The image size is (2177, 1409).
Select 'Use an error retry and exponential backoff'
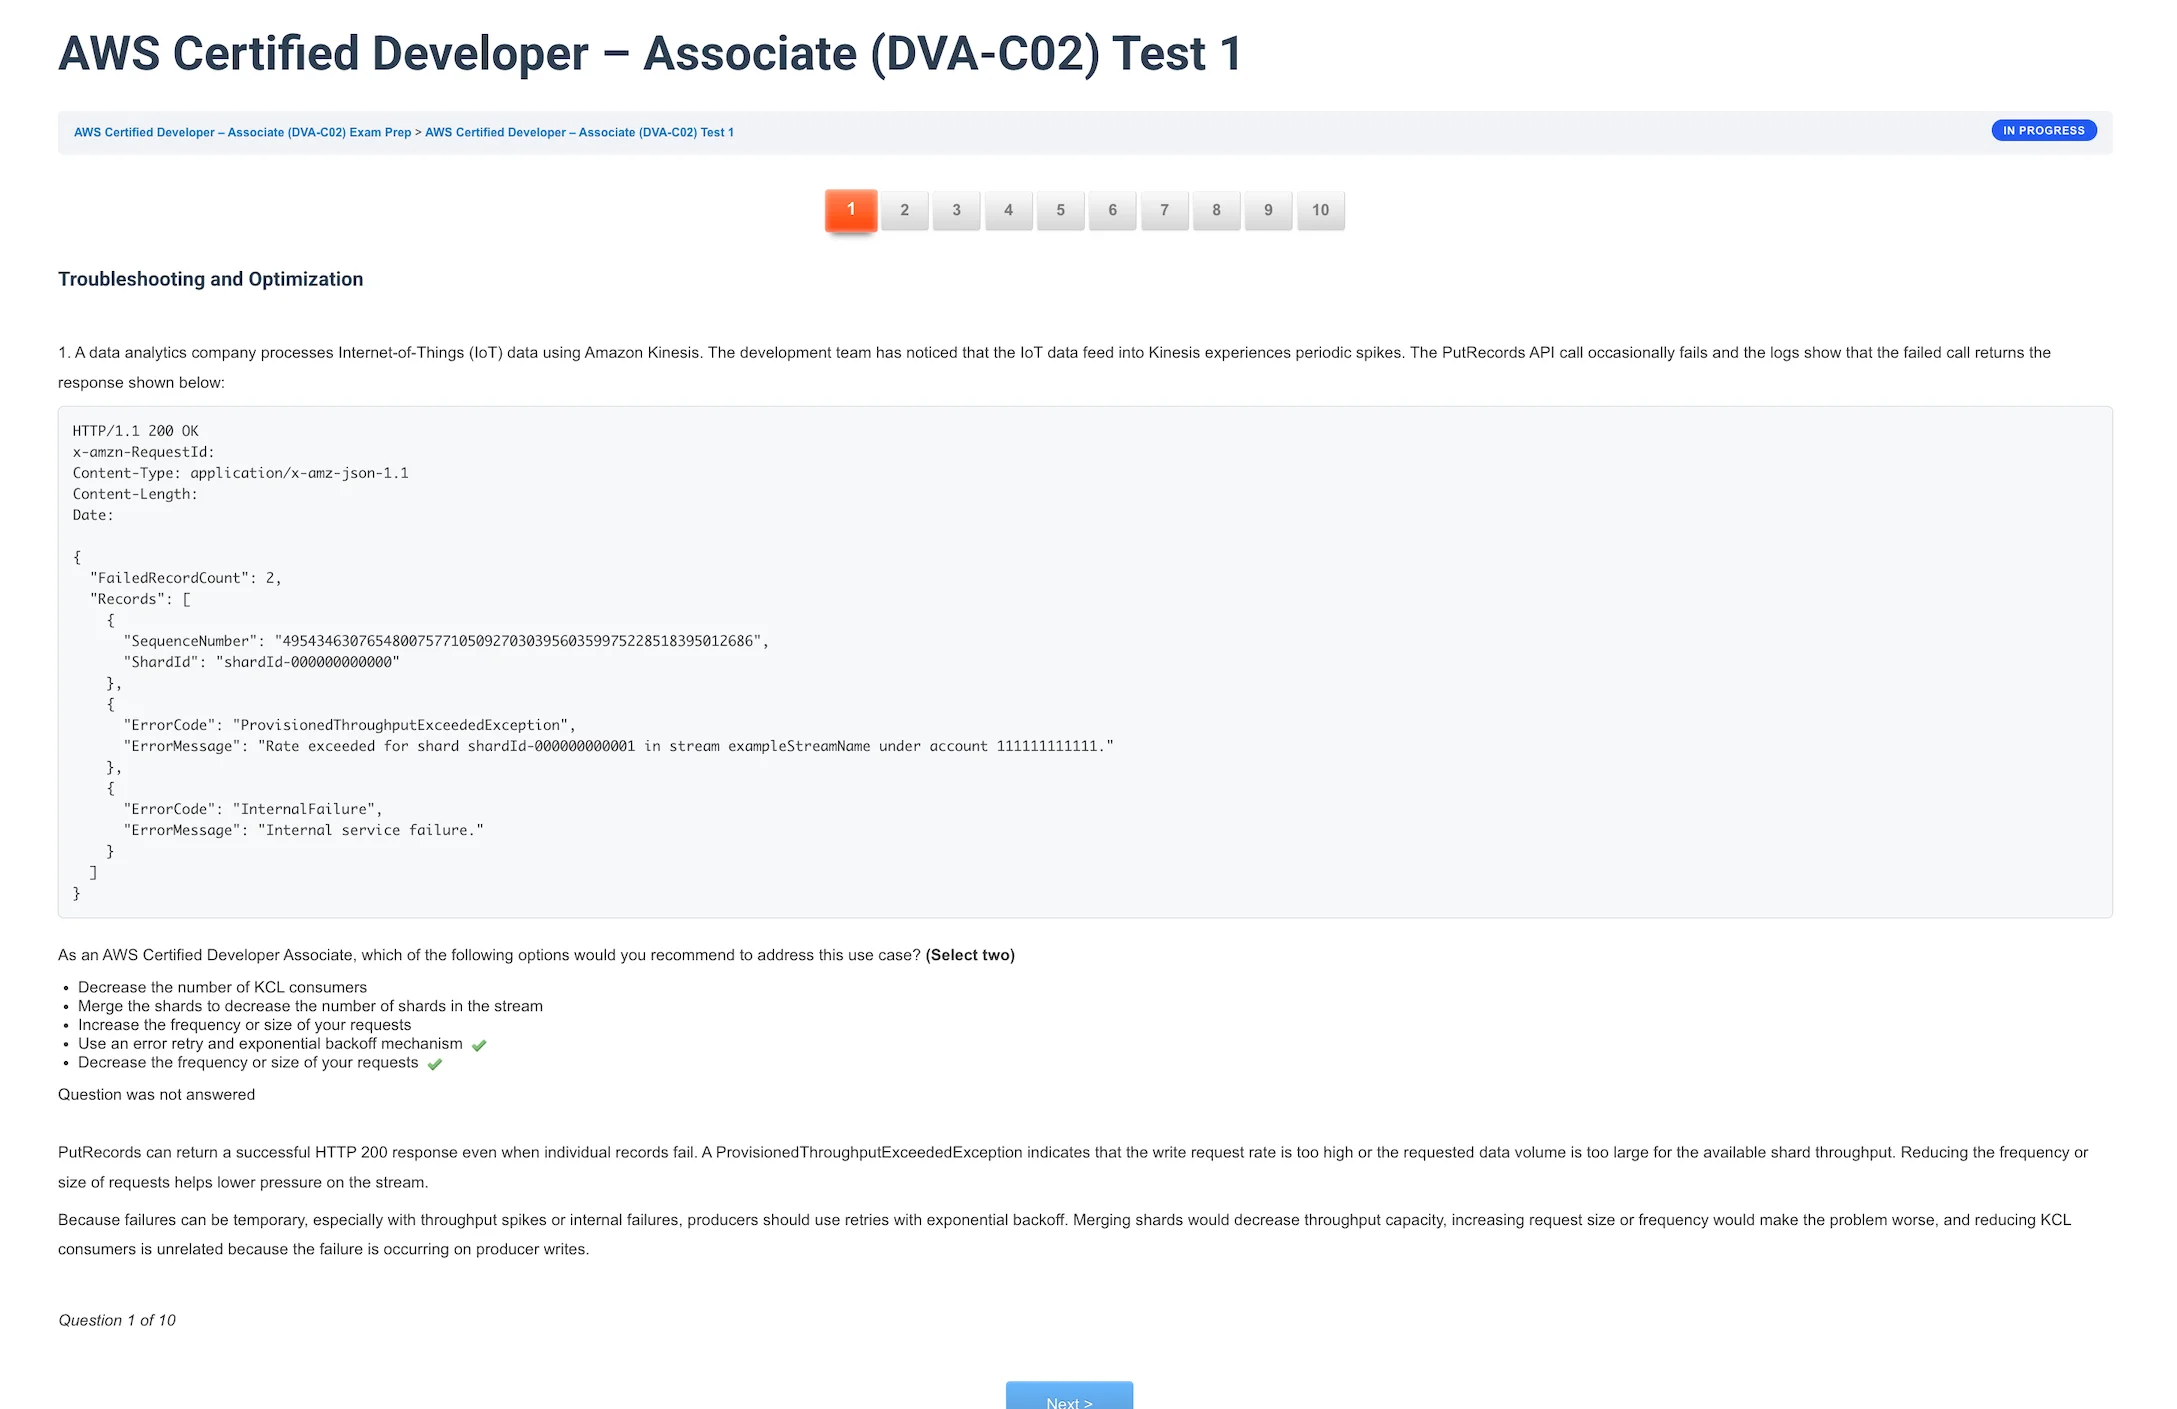coord(270,1044)
